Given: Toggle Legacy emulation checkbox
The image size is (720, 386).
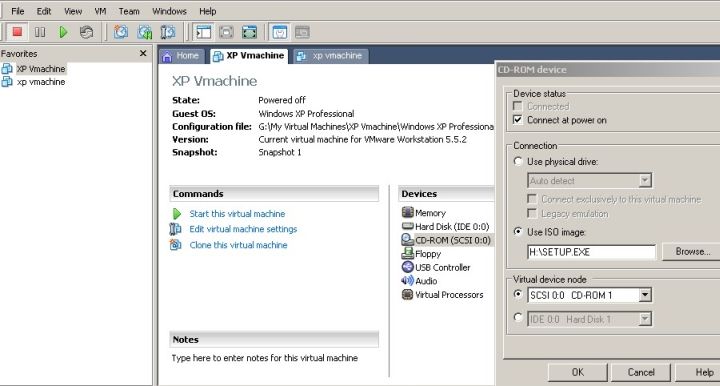Looking at the screenshot, I should click(532, 213).
